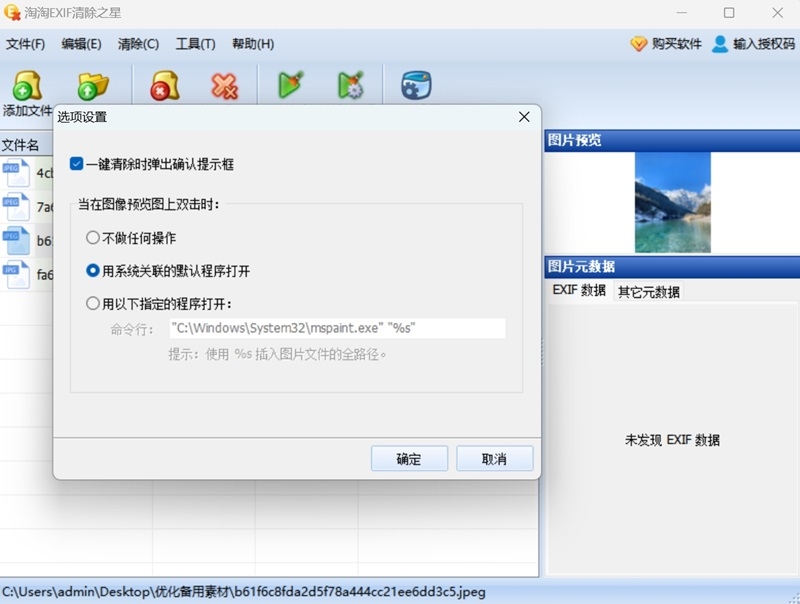Select 用系统关联的默认程序打开 radio option
The height and width of the screenshot is (604, 800).
click(92, 270)
